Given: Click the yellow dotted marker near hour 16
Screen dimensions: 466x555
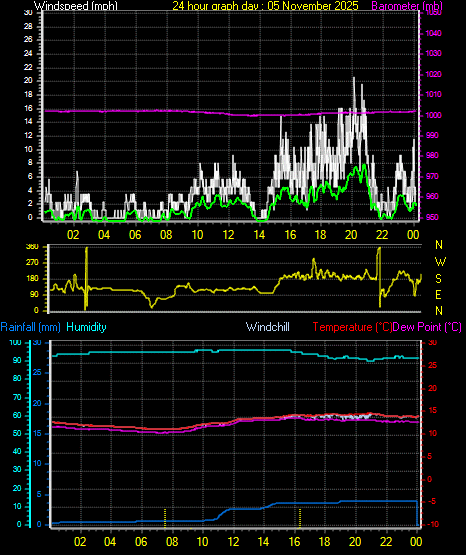Looking at the screenshot, I should coord(300,518).
